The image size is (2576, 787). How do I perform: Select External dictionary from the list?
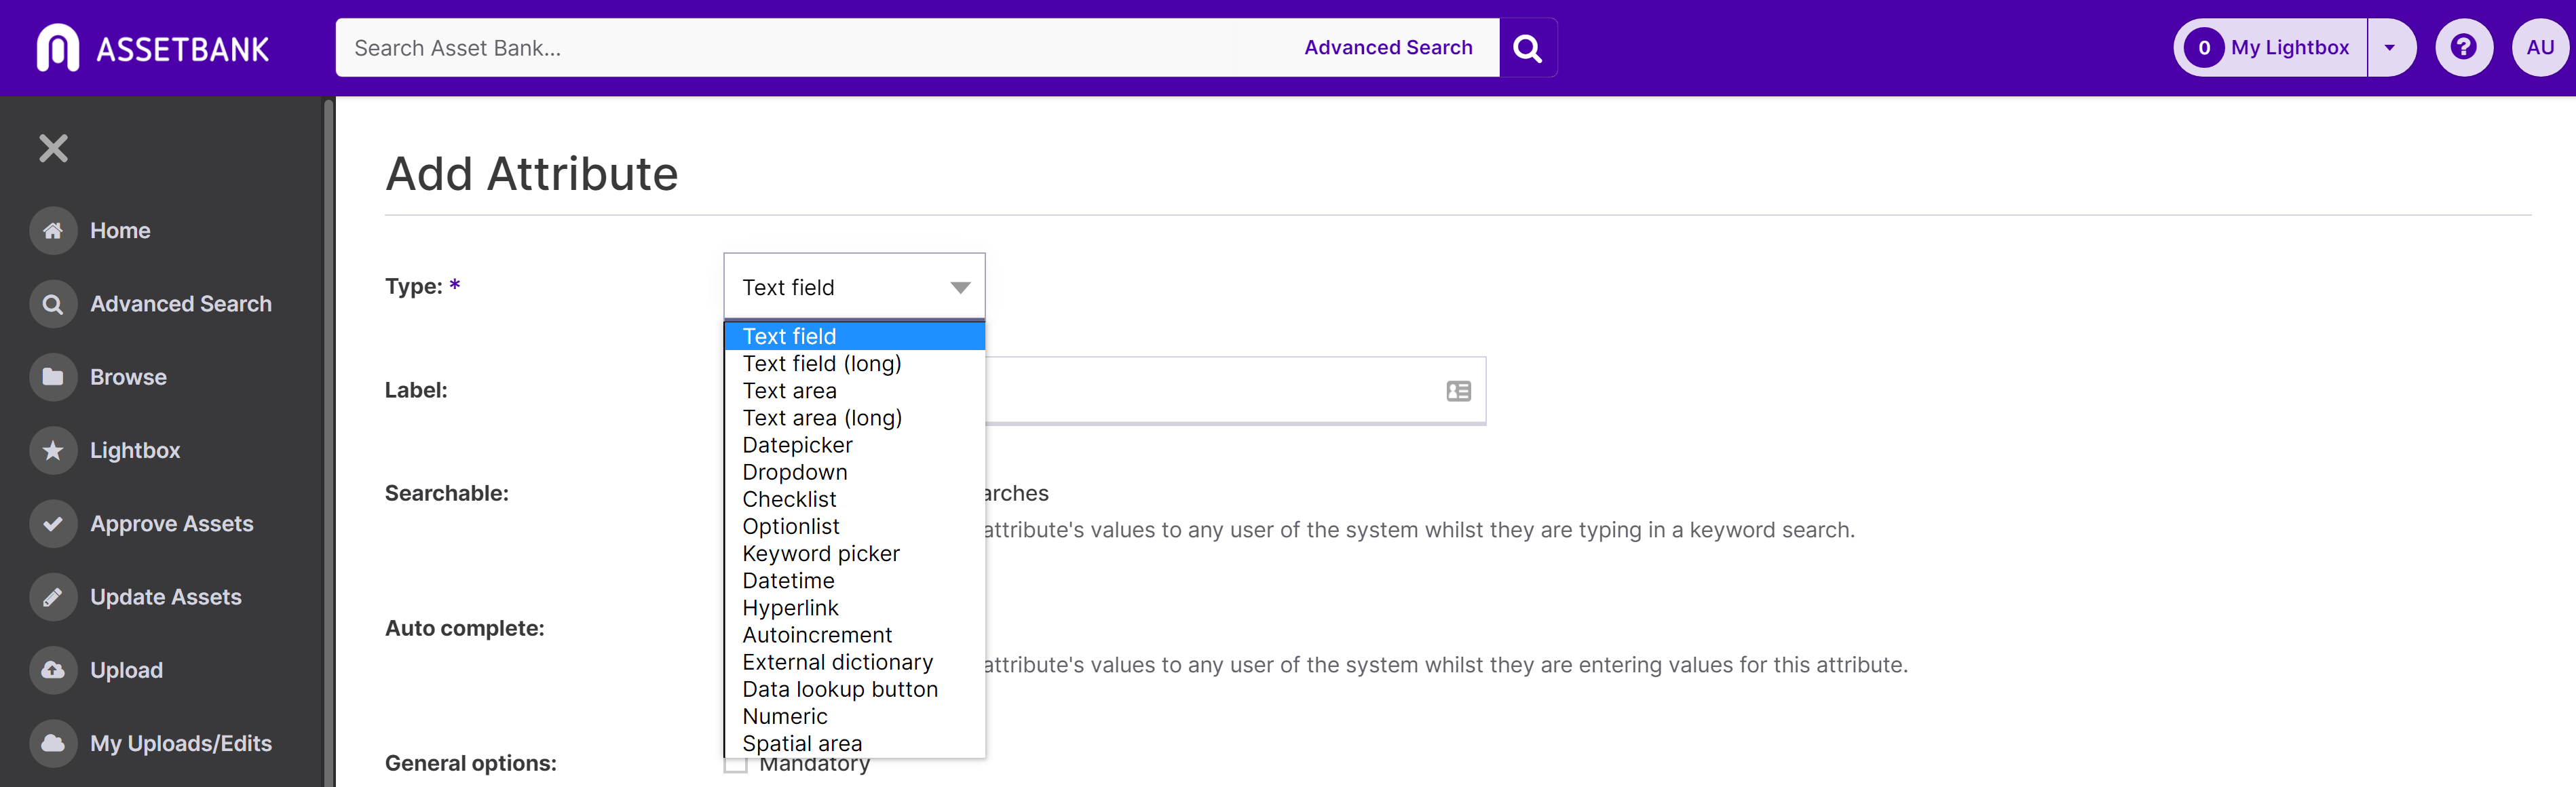pyautogui.click(x=837, y=662)
